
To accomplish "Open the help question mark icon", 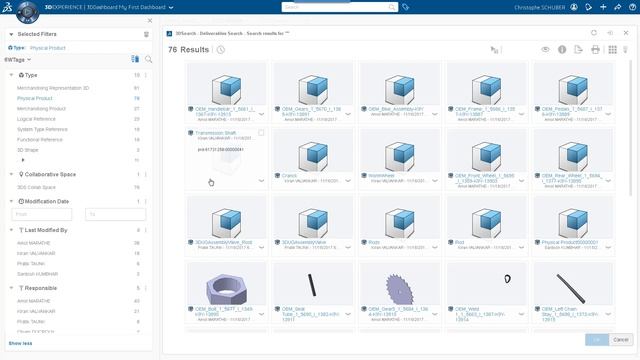I will point(632,7).
